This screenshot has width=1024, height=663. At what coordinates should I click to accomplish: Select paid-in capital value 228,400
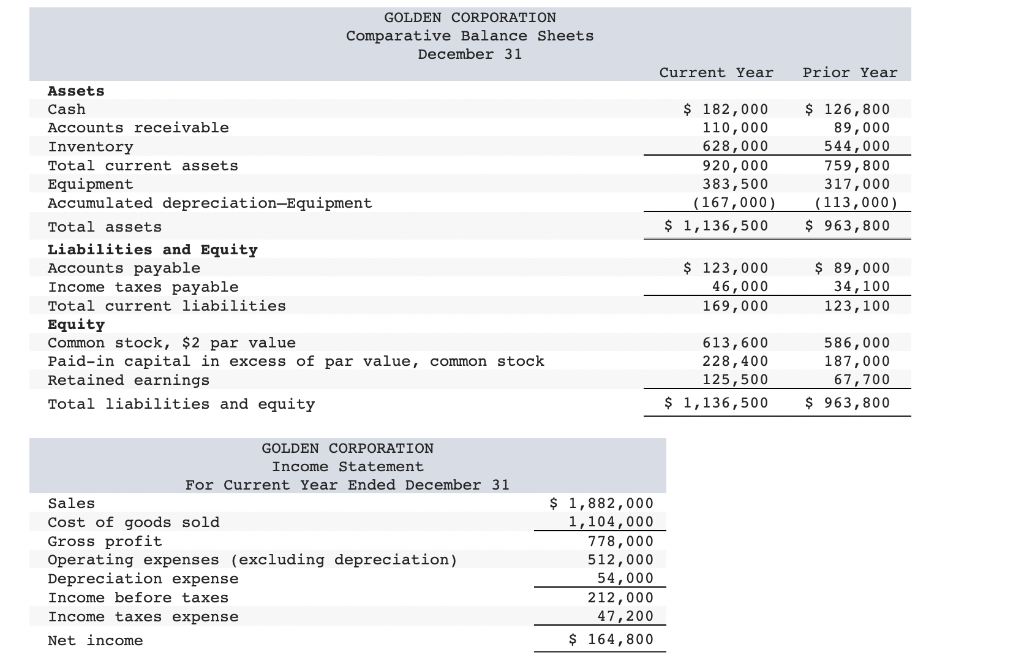click(735, 361)
